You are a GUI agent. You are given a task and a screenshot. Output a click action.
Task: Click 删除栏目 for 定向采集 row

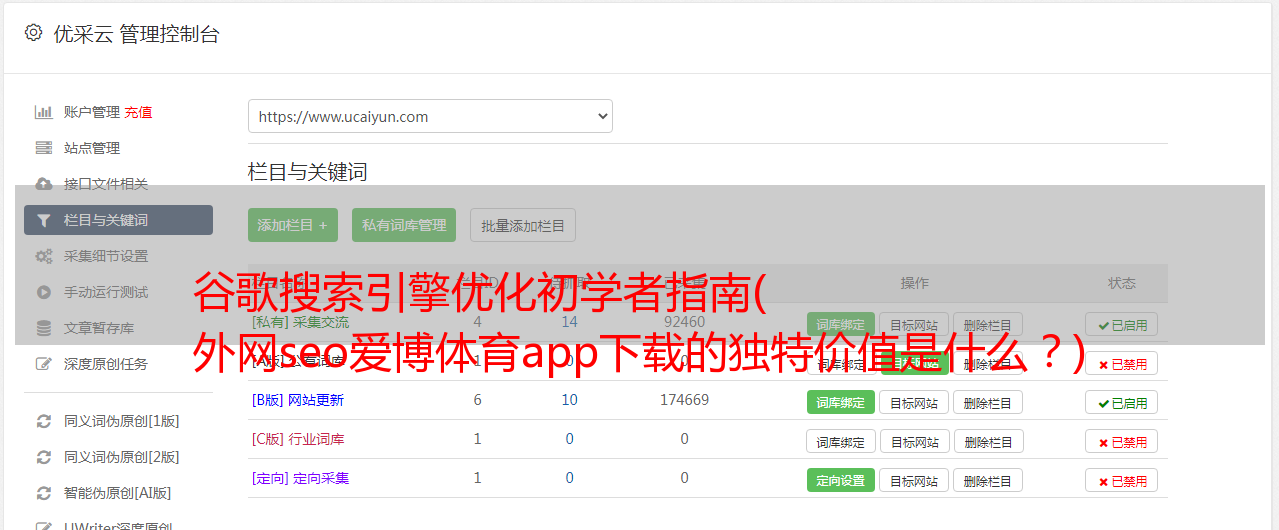(x=988, y=480)
